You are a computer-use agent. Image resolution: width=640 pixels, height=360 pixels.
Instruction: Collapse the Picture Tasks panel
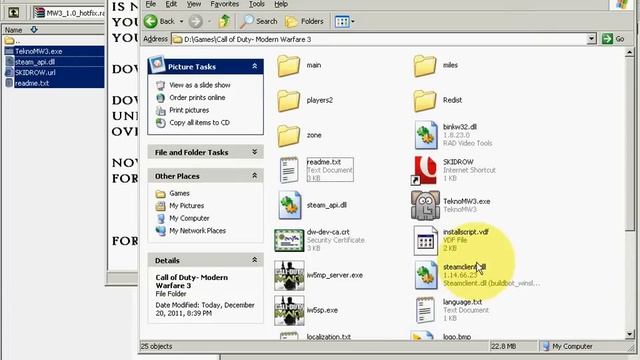coord(255,66)
